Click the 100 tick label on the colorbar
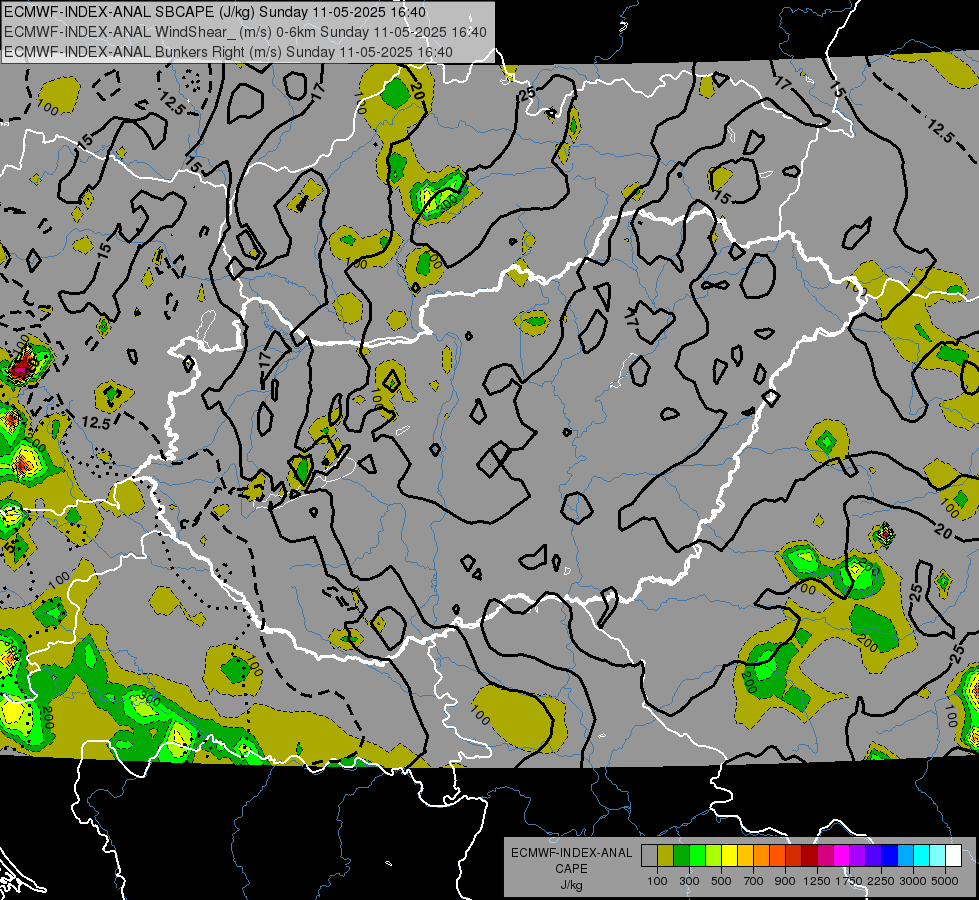 [x=657, y=881]
